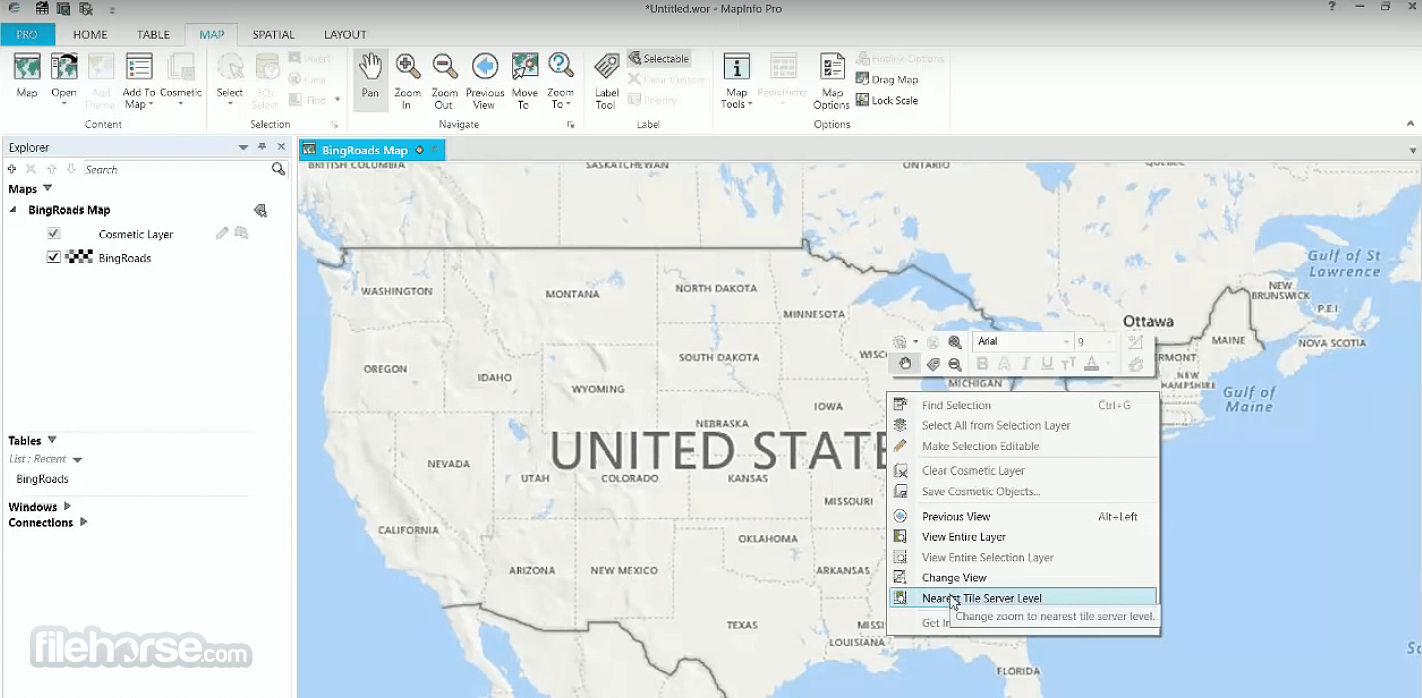Close the Explorer panel
This screenshot has height=698, width=1422.
pyautogui.click(x=281, y=147)
